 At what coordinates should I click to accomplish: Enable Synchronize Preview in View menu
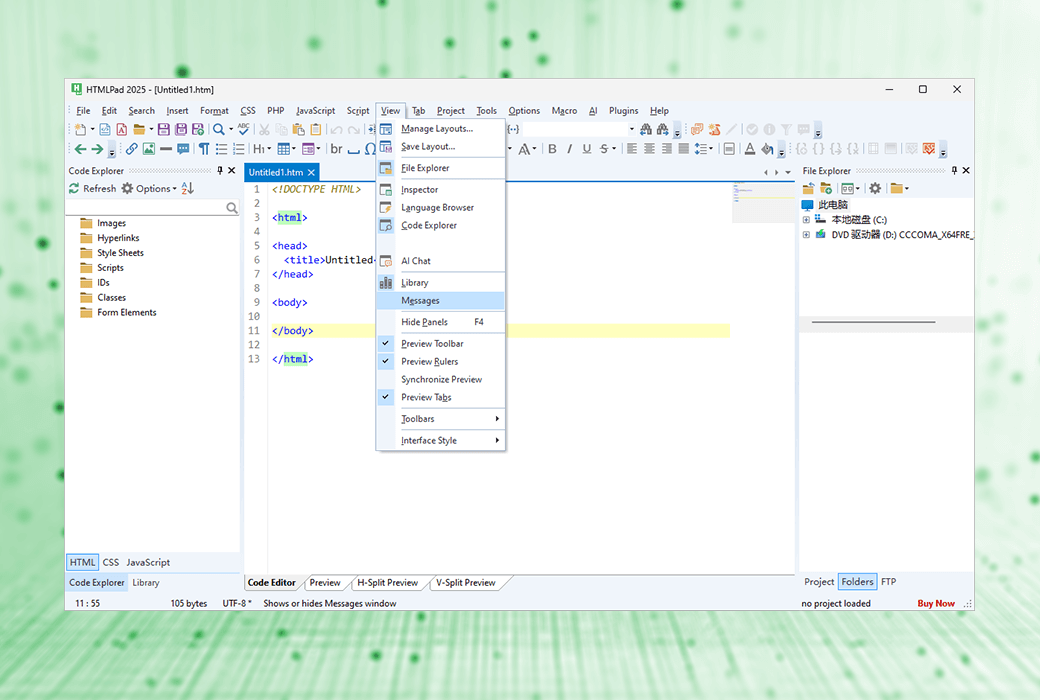coord(440,380)
